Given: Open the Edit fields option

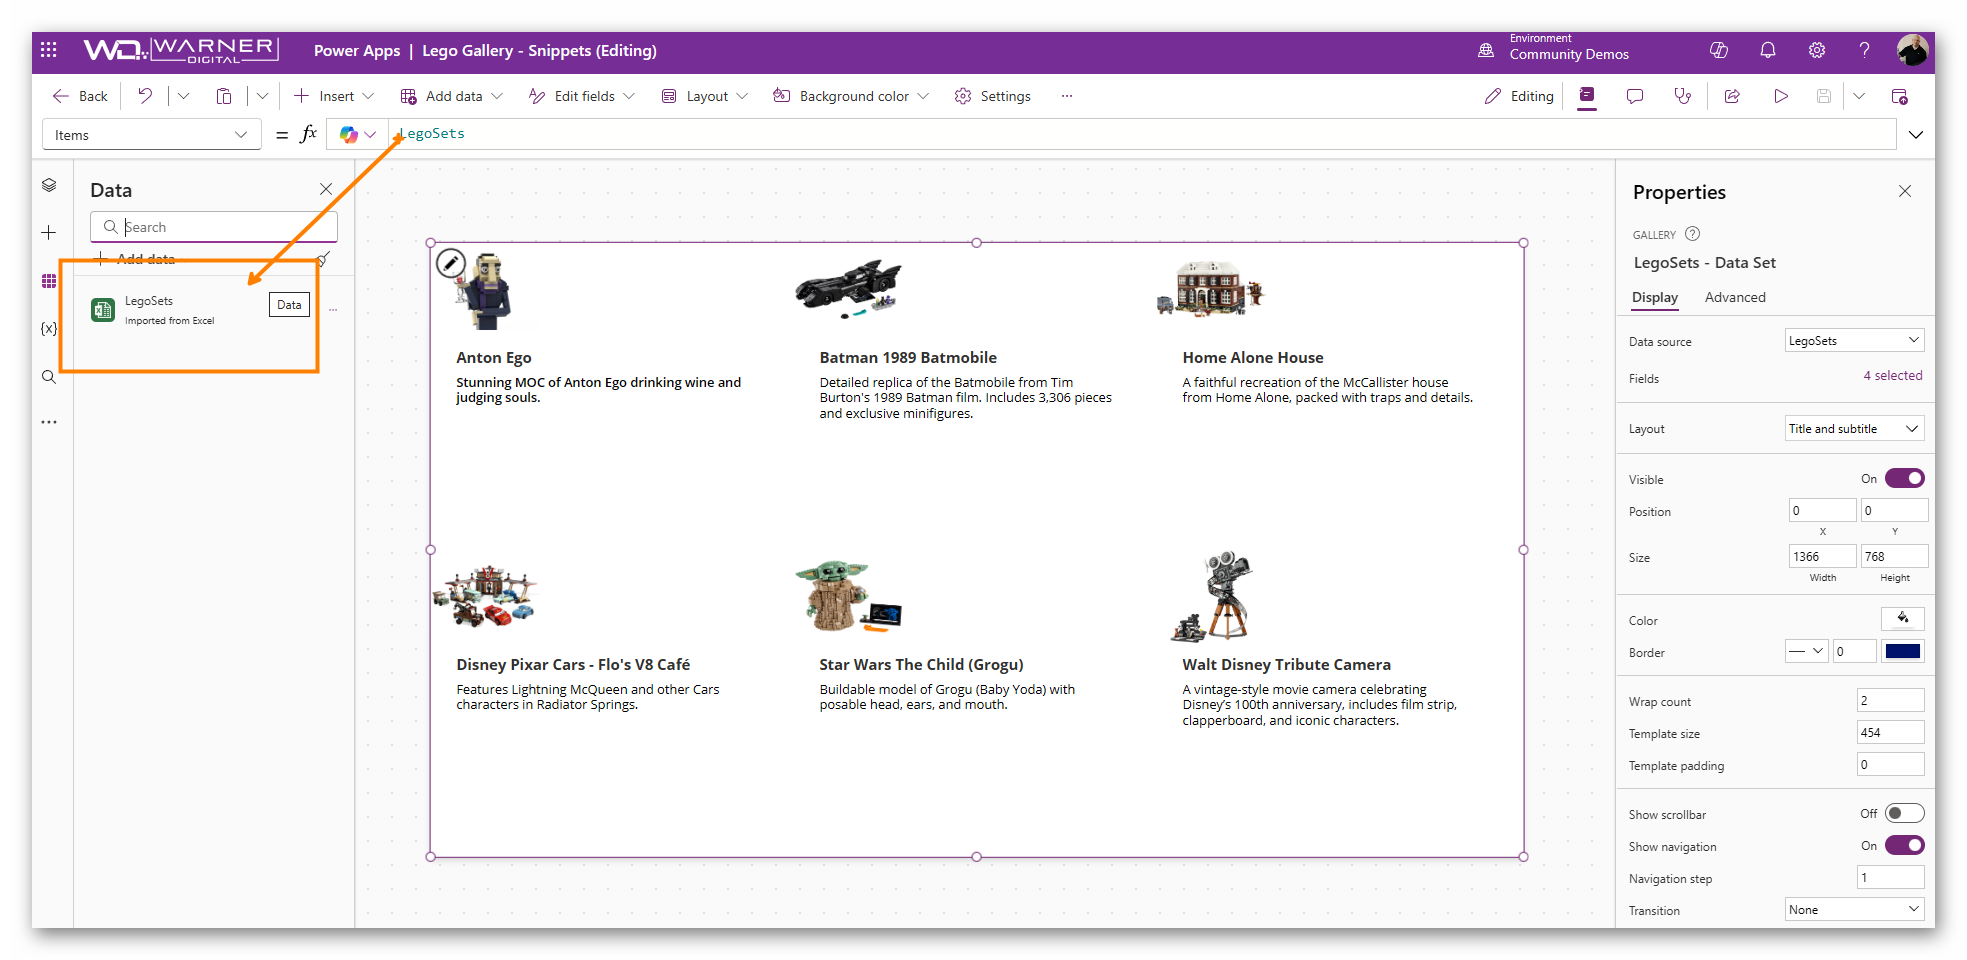Looking at the screenshot, I should 581,96.
